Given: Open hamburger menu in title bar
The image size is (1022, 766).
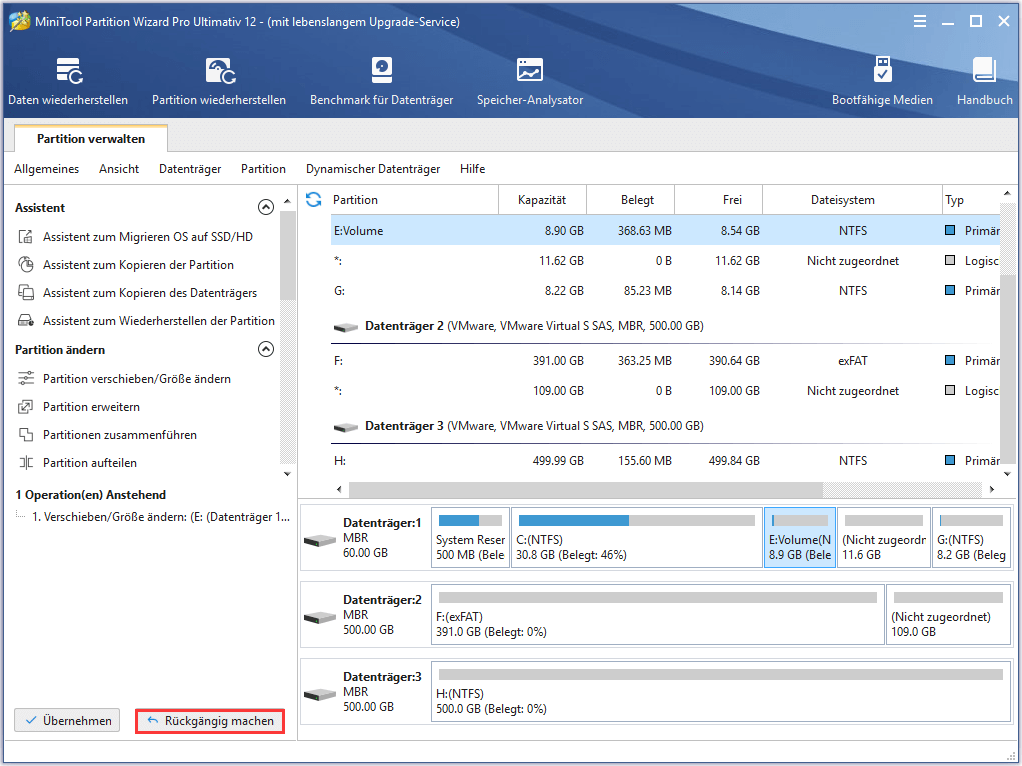Looking at the screenshot, I should 920,22.
